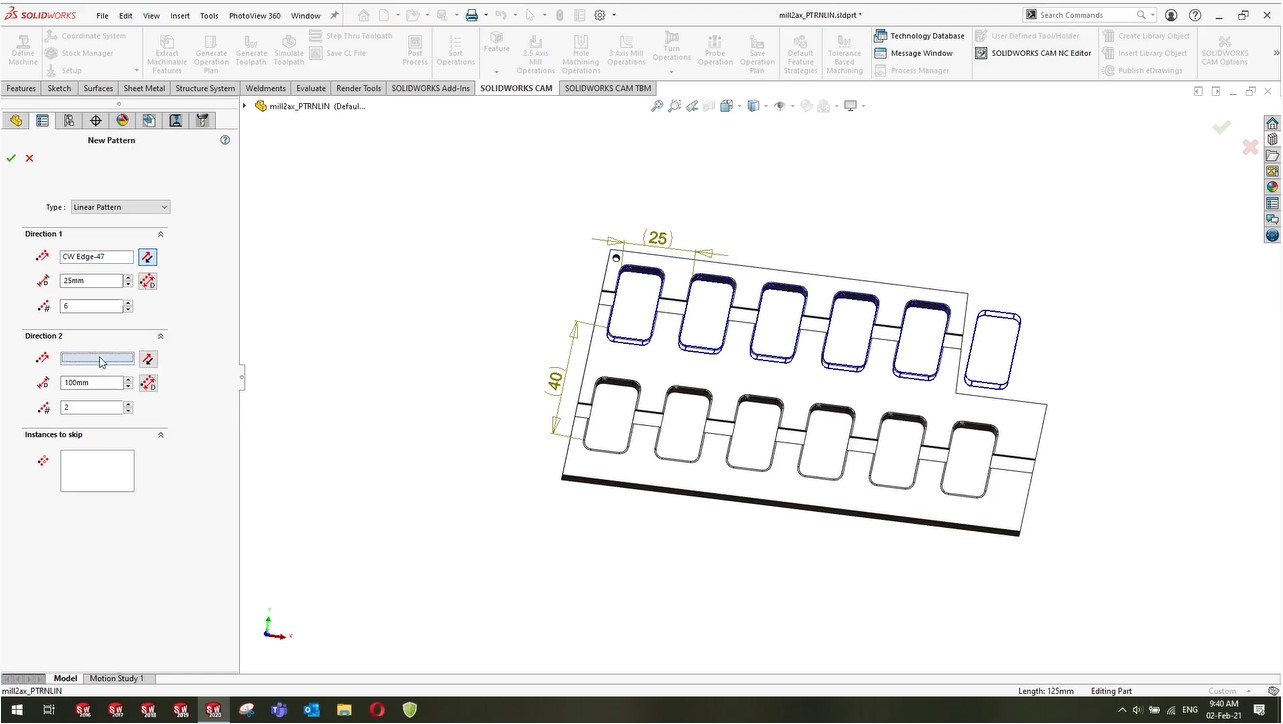1283x724 pixels.
Task: Cancel the New Pattern with the red X
Action: tap(29, 158)
